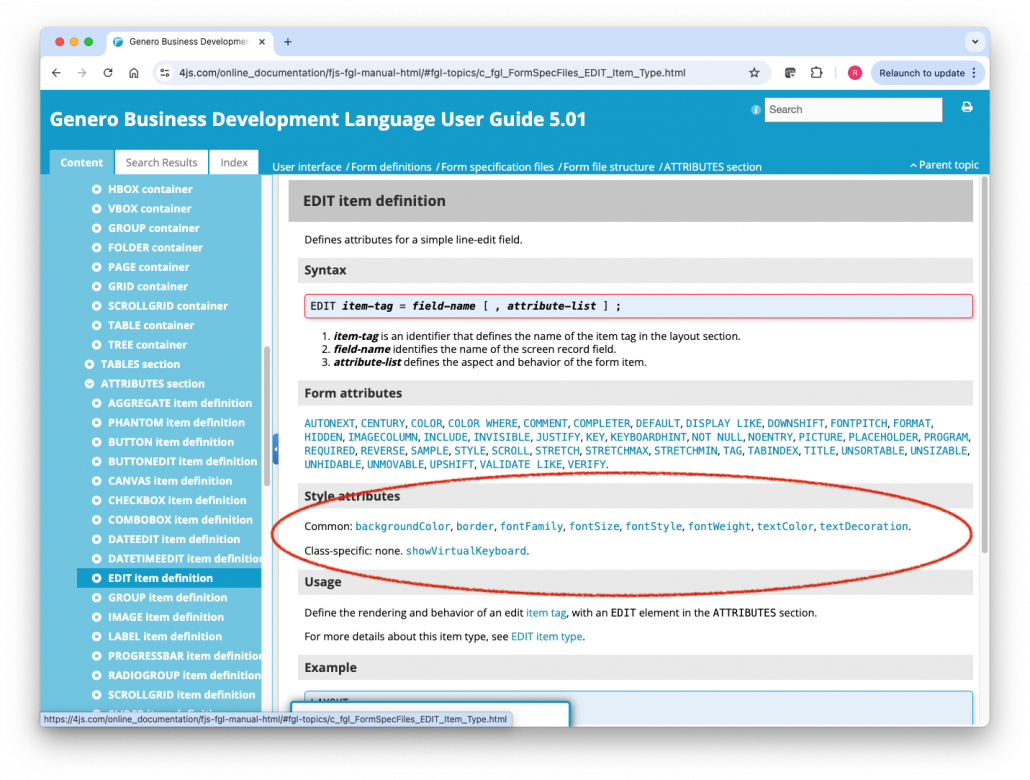Screen dimensions: 1030x780
Task: Open GROUP container topic
Action: [153, 228]
